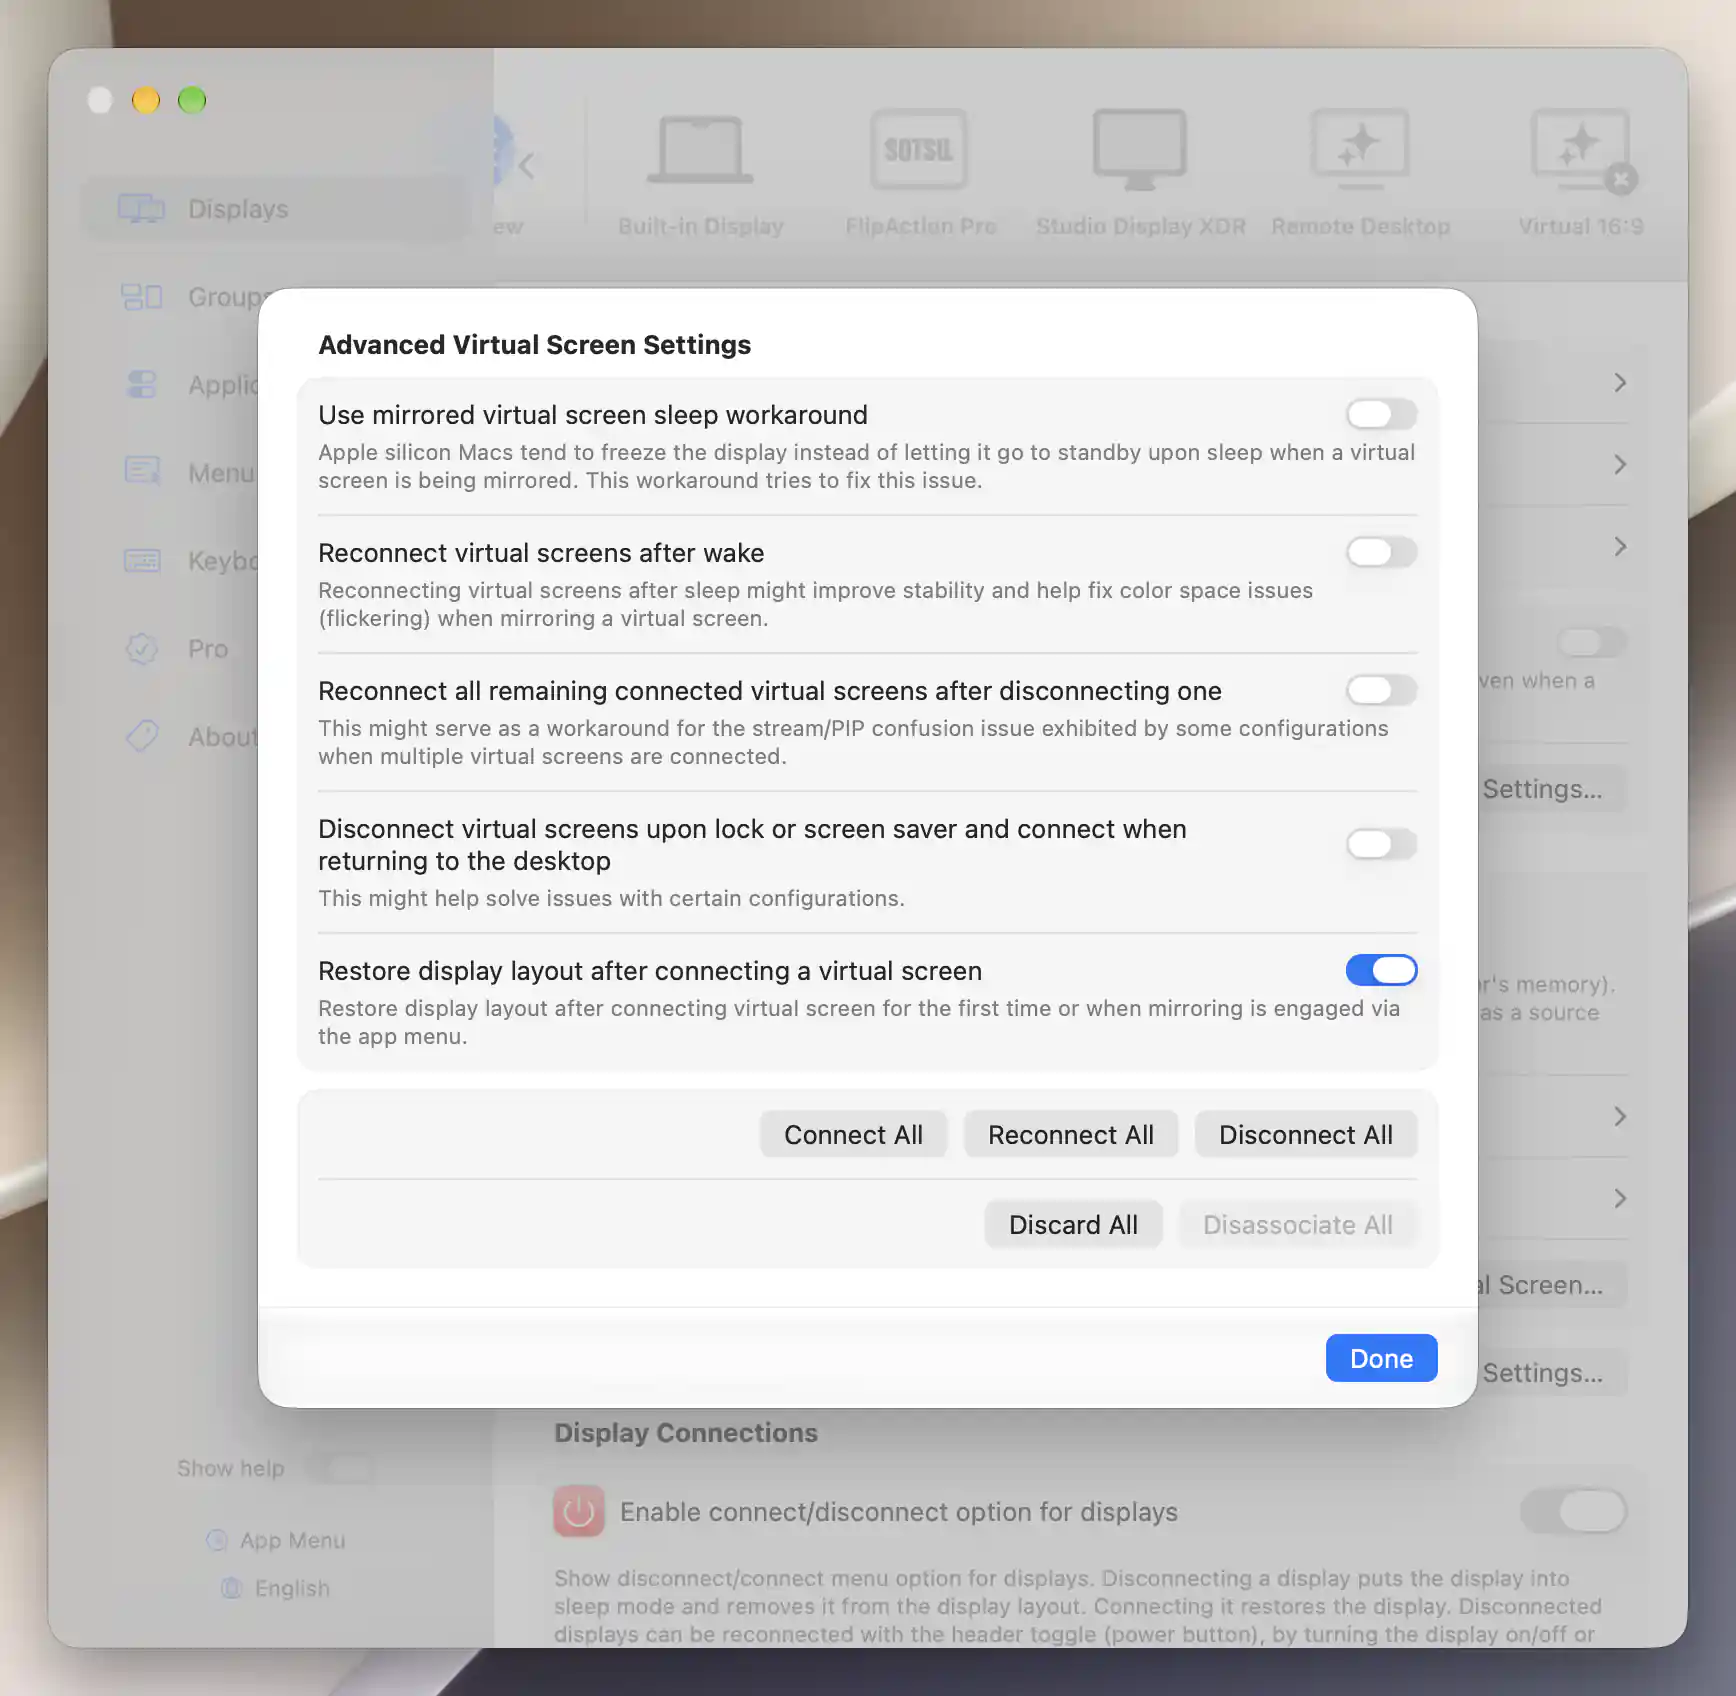Click the power icon beside Enable connect/disconnect
The image size is (1736, 1696).
578,1511
